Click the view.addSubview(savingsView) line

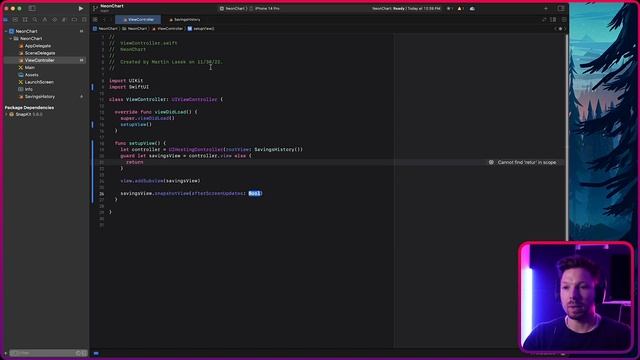tap(160, 181)
